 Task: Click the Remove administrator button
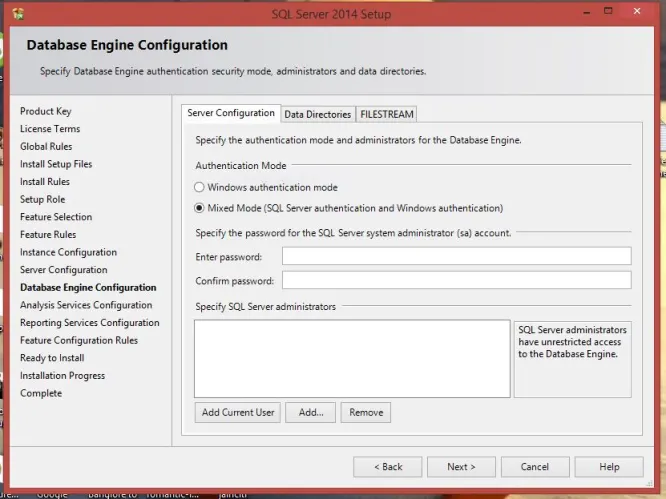click(365, 412)
